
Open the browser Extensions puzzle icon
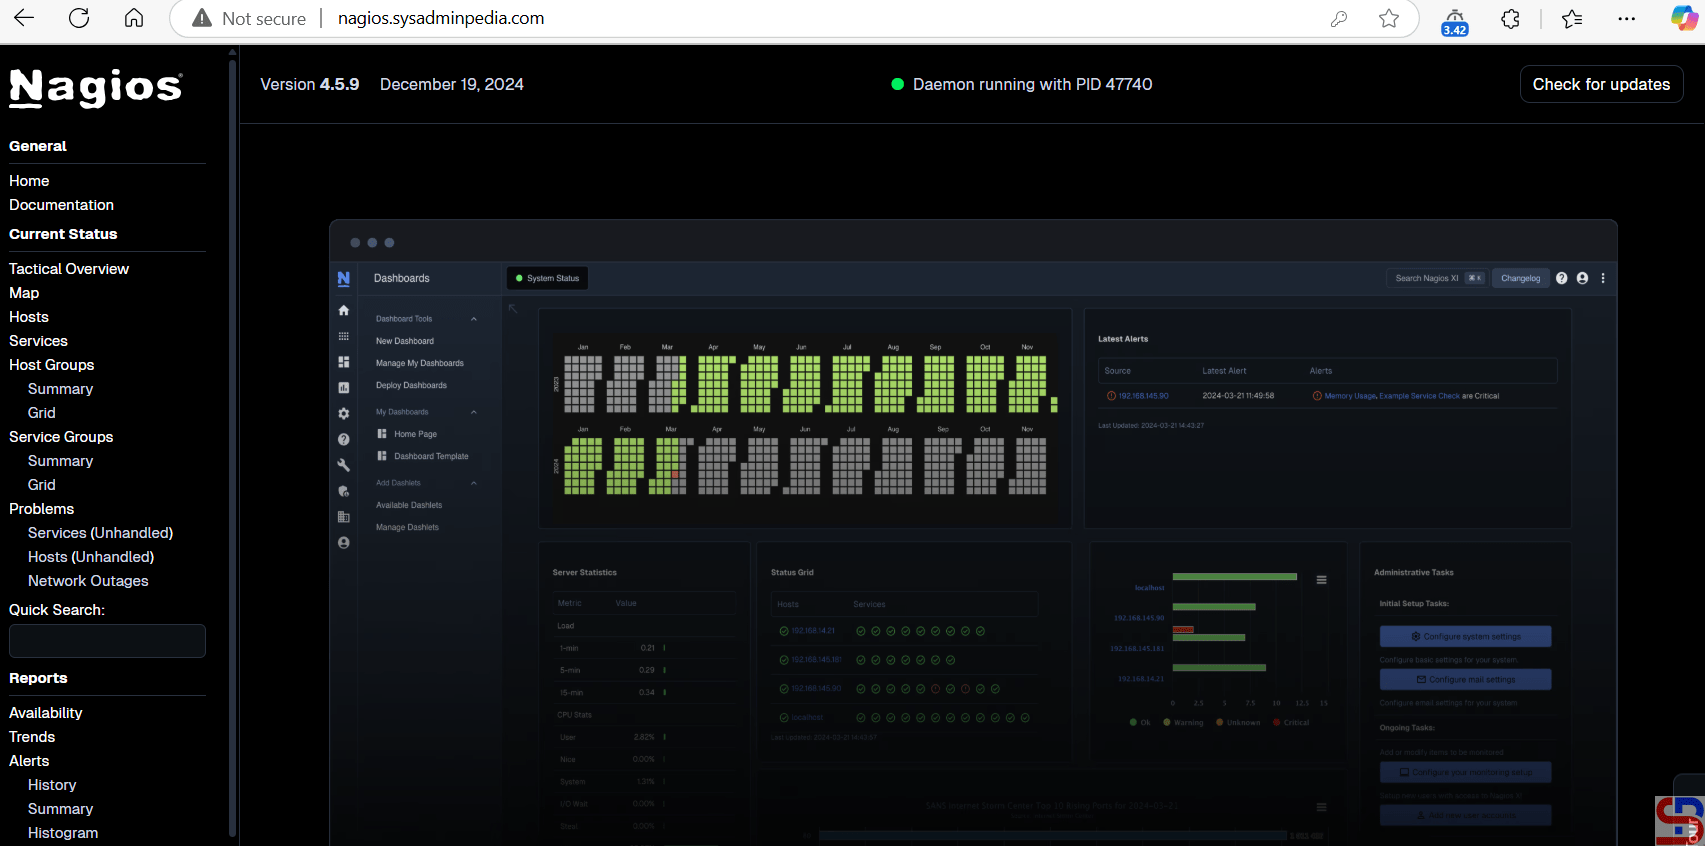(x=1510, y=18)
